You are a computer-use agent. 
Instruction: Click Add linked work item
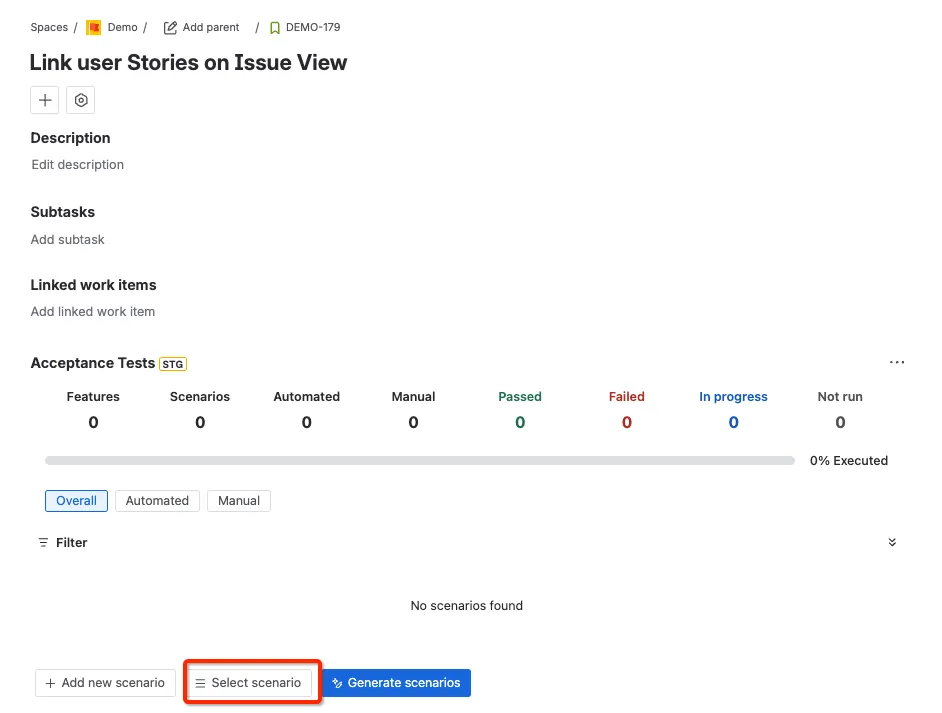click(93, 312)
